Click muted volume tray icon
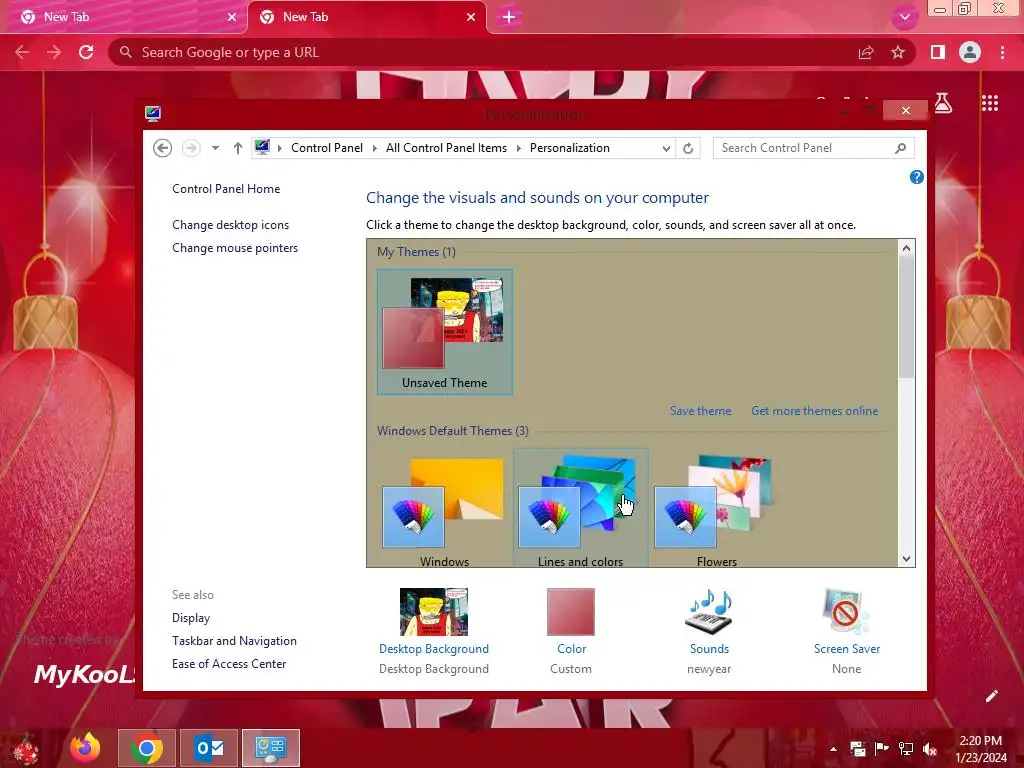This screenshot has width=1024, height=768. pyautogui.click(x=930, y=749)
